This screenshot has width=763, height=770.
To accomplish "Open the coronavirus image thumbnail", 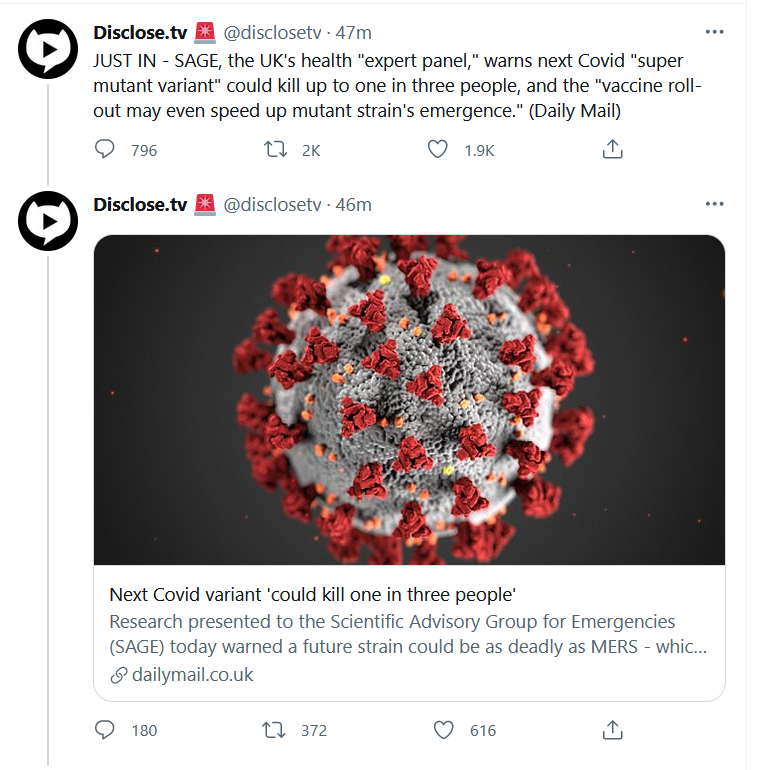I will point(409,400).
